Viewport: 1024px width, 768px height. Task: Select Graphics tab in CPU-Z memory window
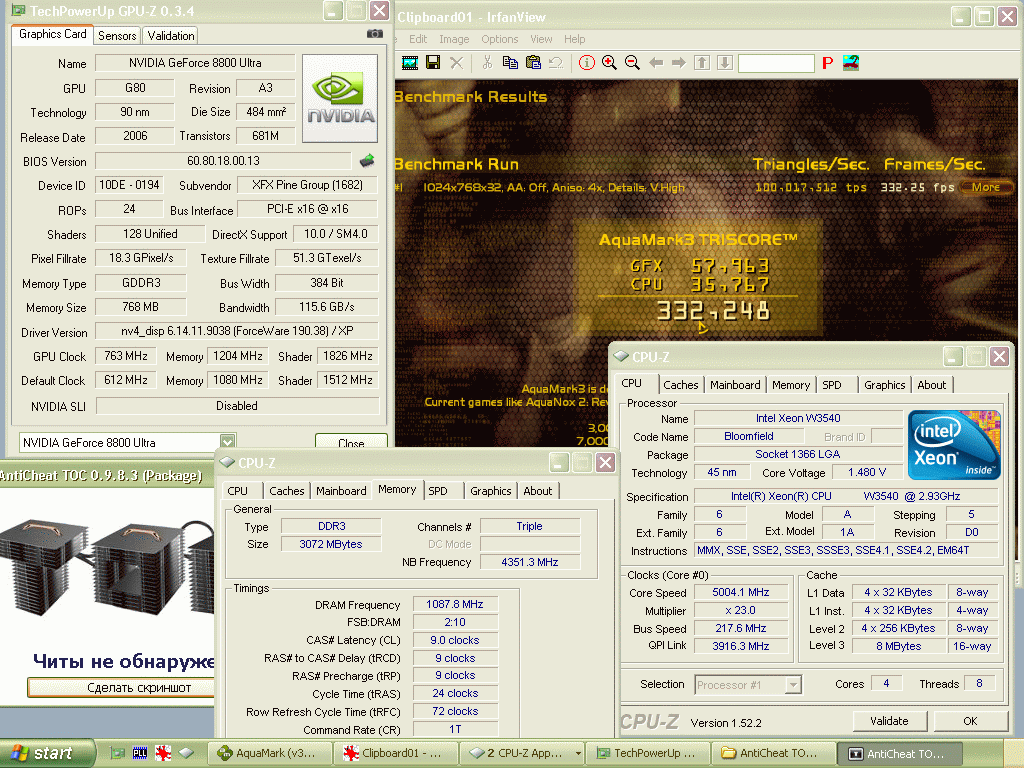490,490
